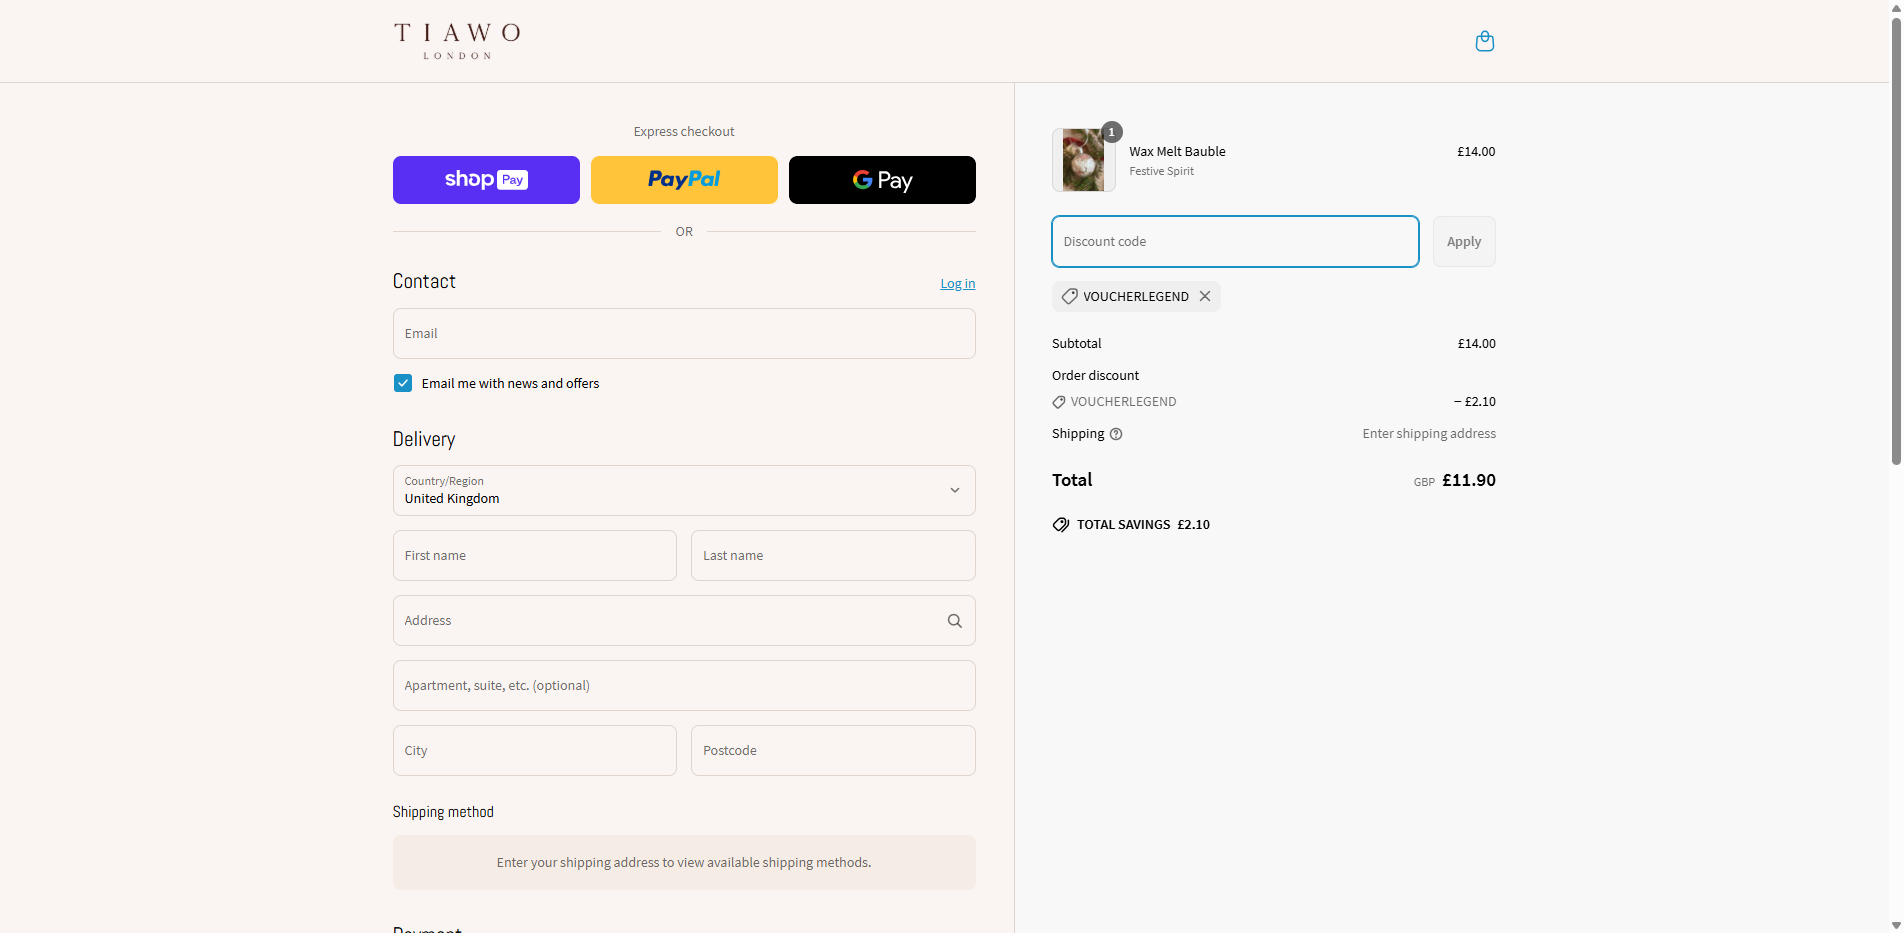Click the Enter shipping address text
The image size is (1904, 933).
(1429, 433)
